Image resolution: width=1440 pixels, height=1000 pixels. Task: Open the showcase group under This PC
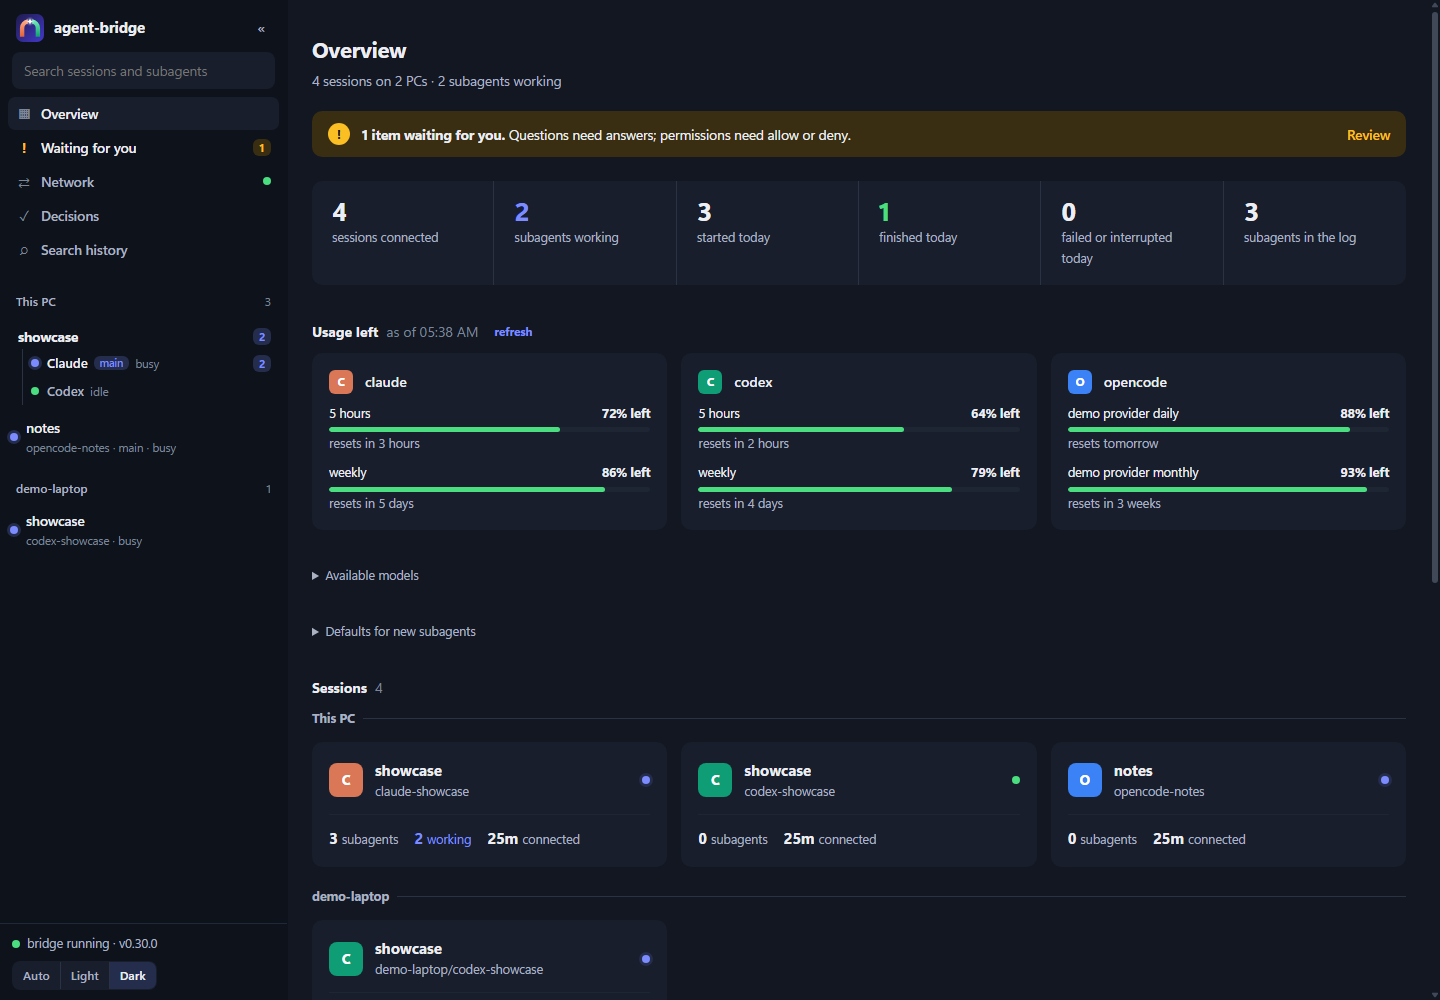143,337
